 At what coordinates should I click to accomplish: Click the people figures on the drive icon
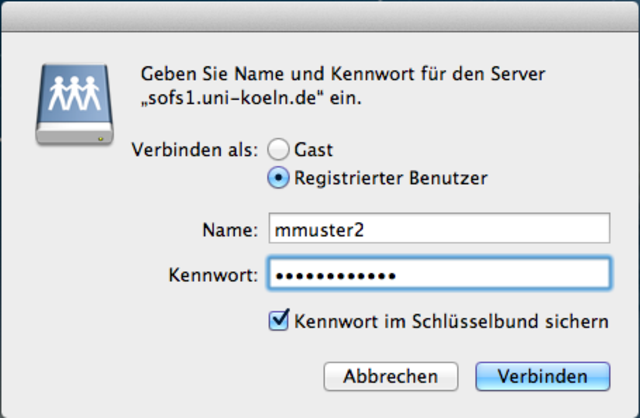coord(74,93)
